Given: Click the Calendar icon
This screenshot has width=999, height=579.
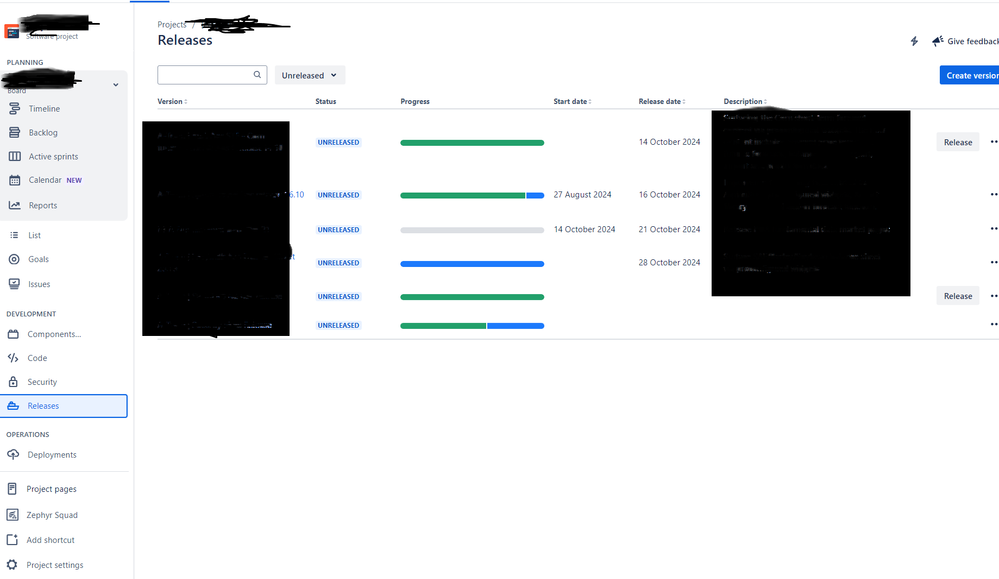Looking at the screenshot, I should click(14, 180).
